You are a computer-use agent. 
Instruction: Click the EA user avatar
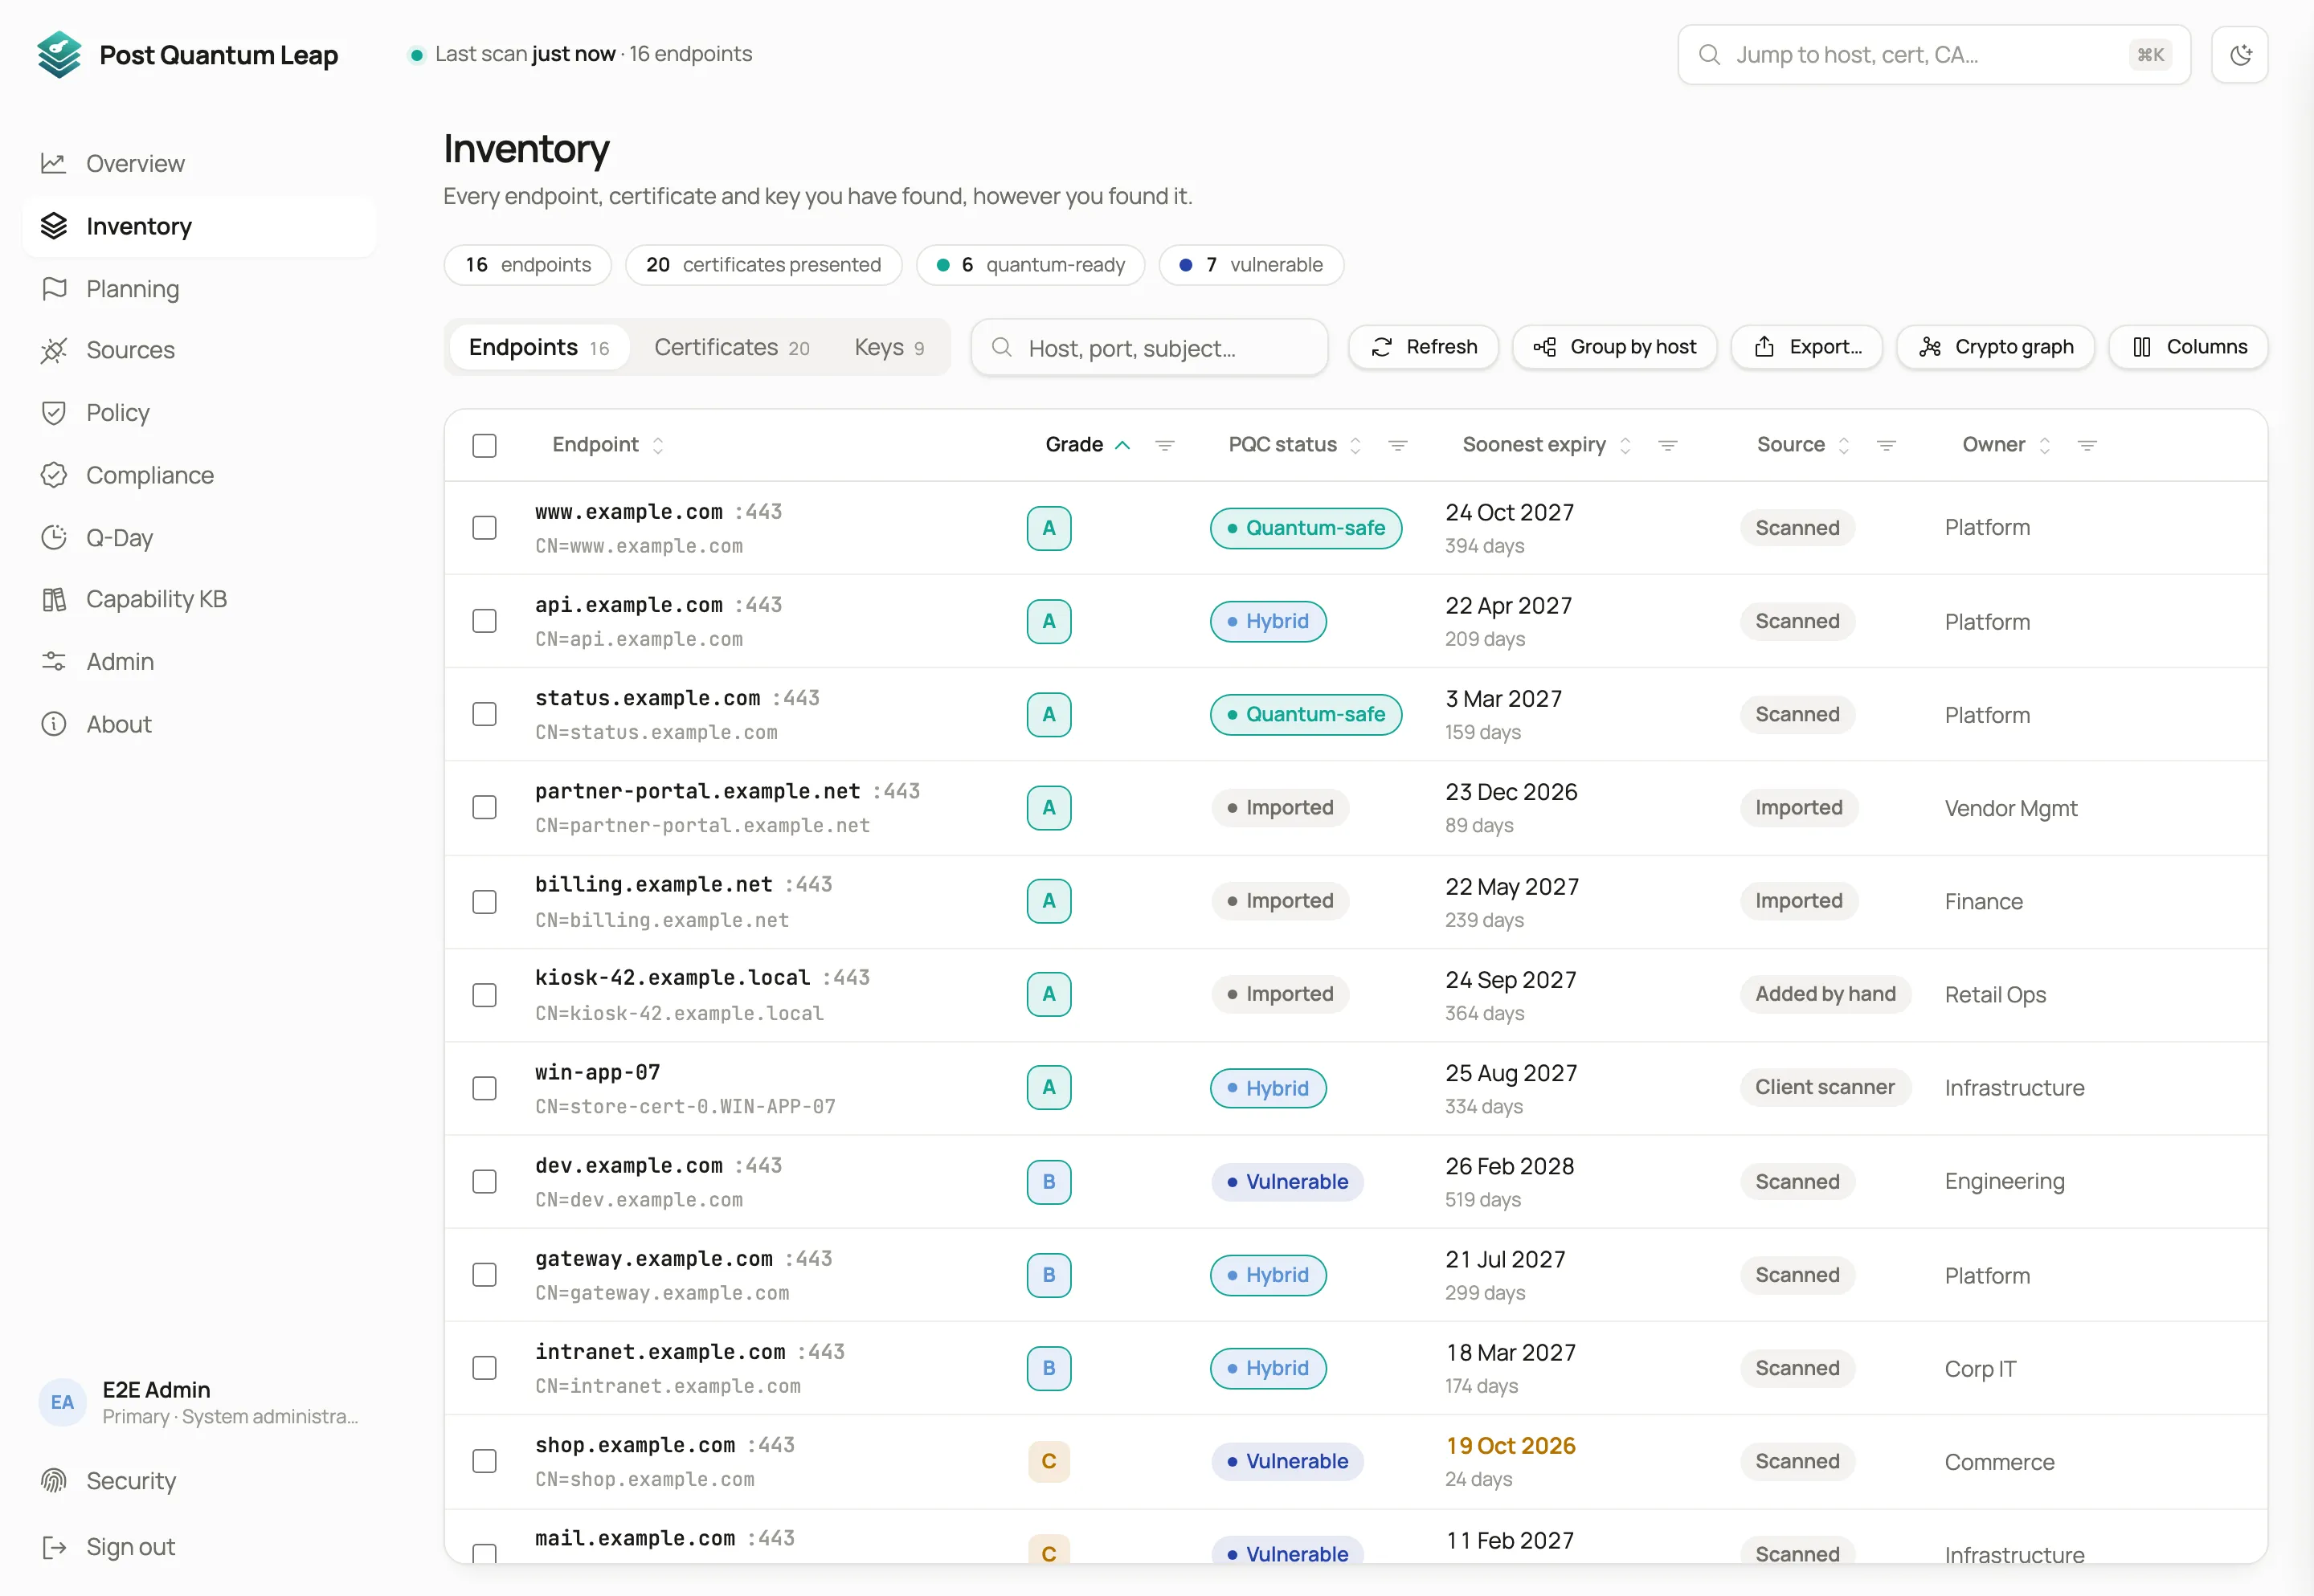[x=62, y=1402]
